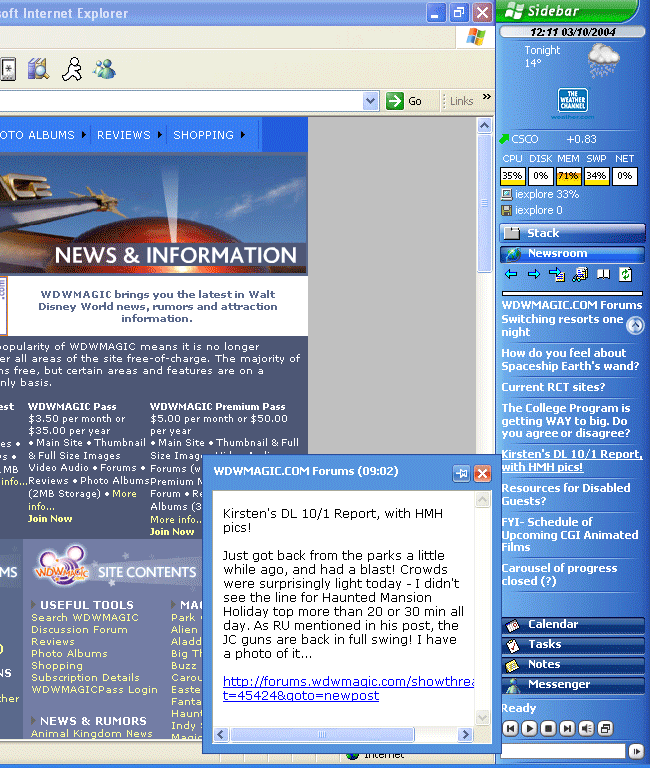Click the Newsroom forward arrow icon

click(533, 274)
